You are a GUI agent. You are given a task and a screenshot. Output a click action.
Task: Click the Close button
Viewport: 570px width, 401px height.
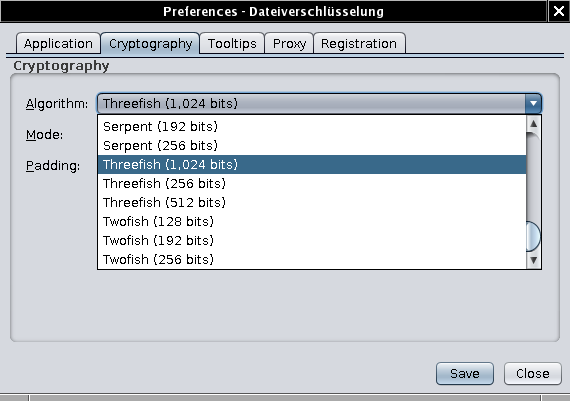coord(533,373)
